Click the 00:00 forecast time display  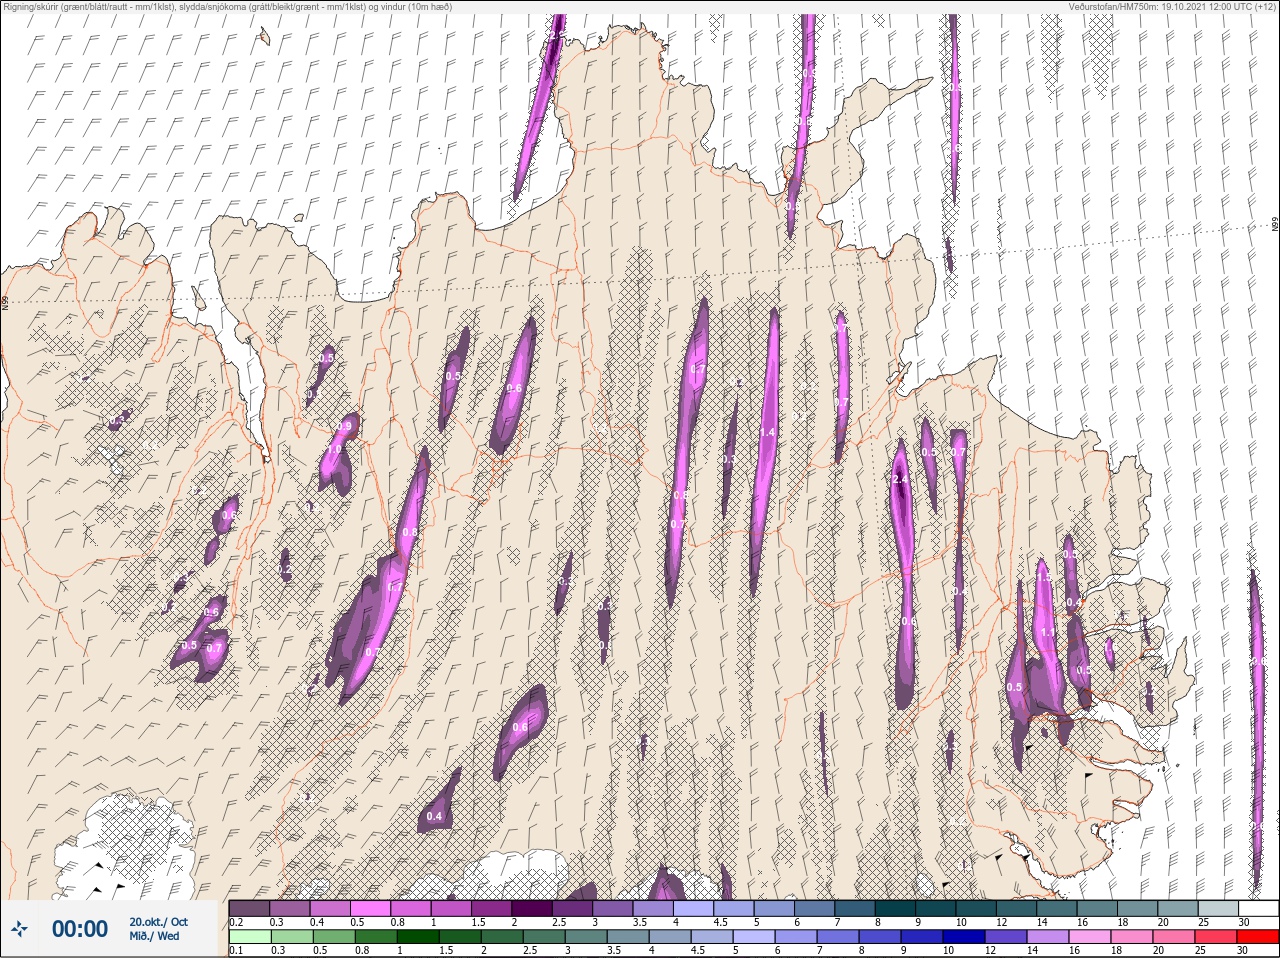point(80,929)
